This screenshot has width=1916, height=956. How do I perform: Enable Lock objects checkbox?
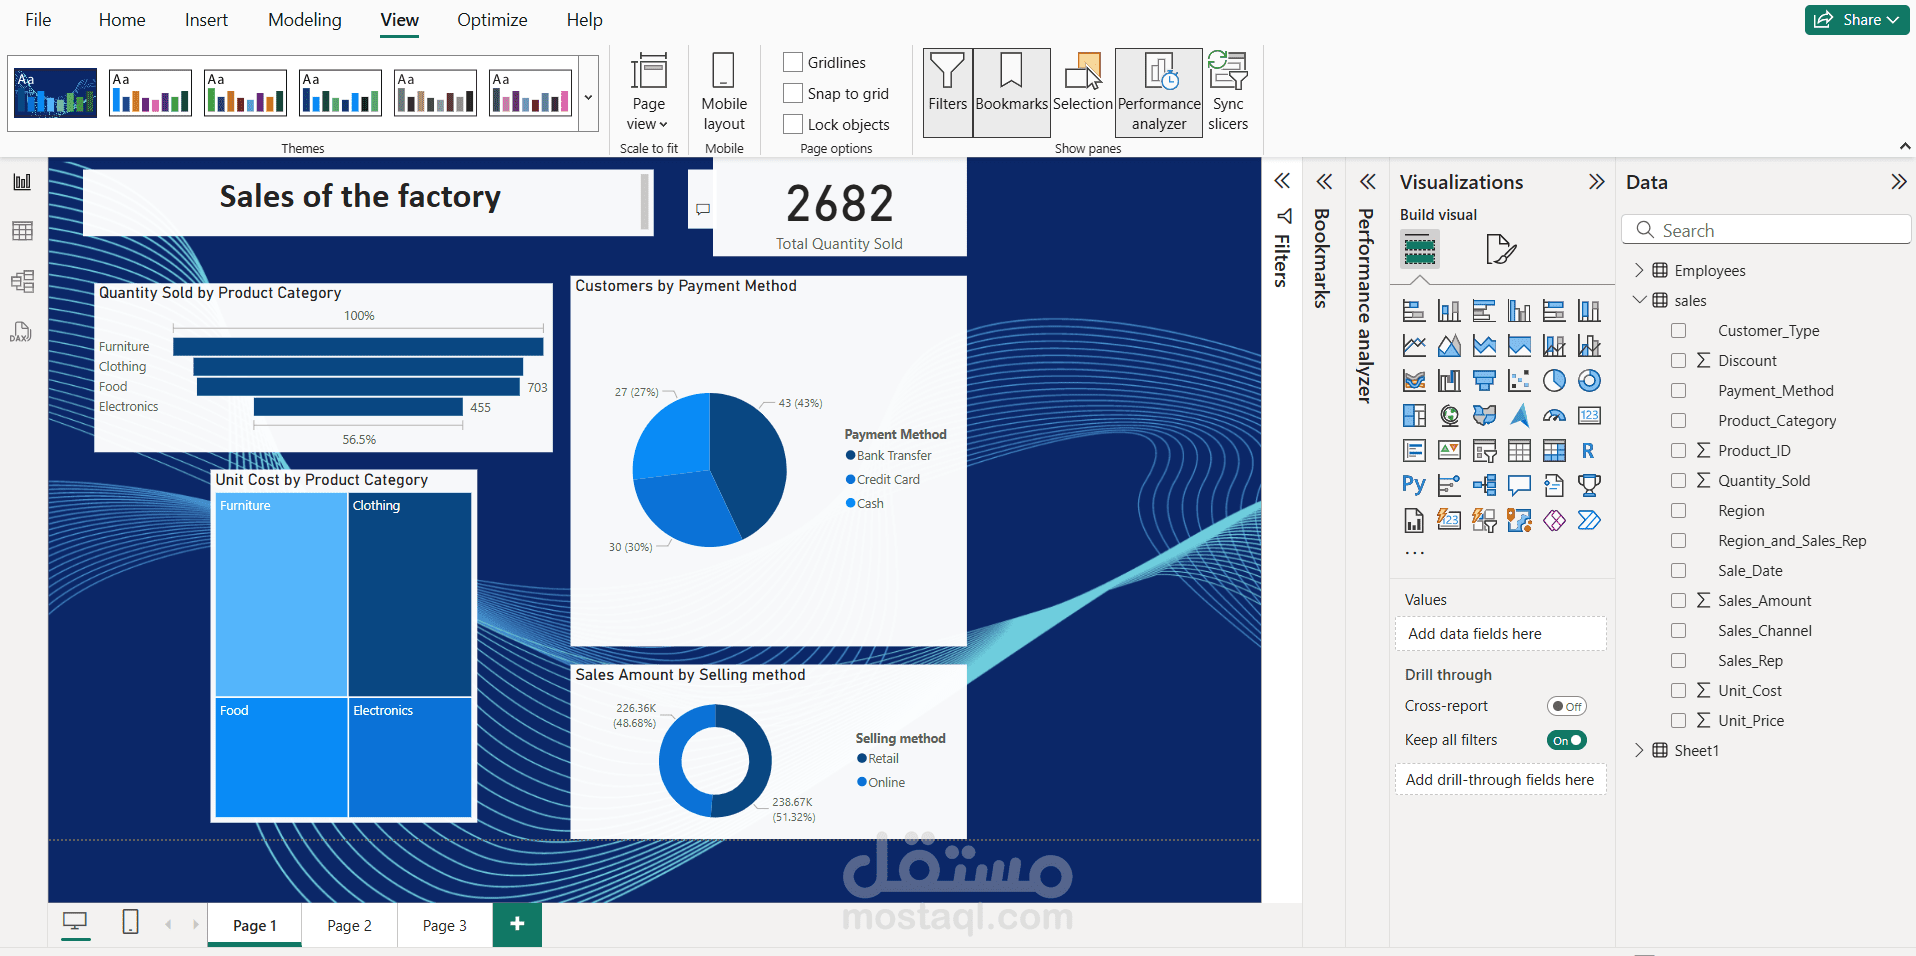(793, 124)
